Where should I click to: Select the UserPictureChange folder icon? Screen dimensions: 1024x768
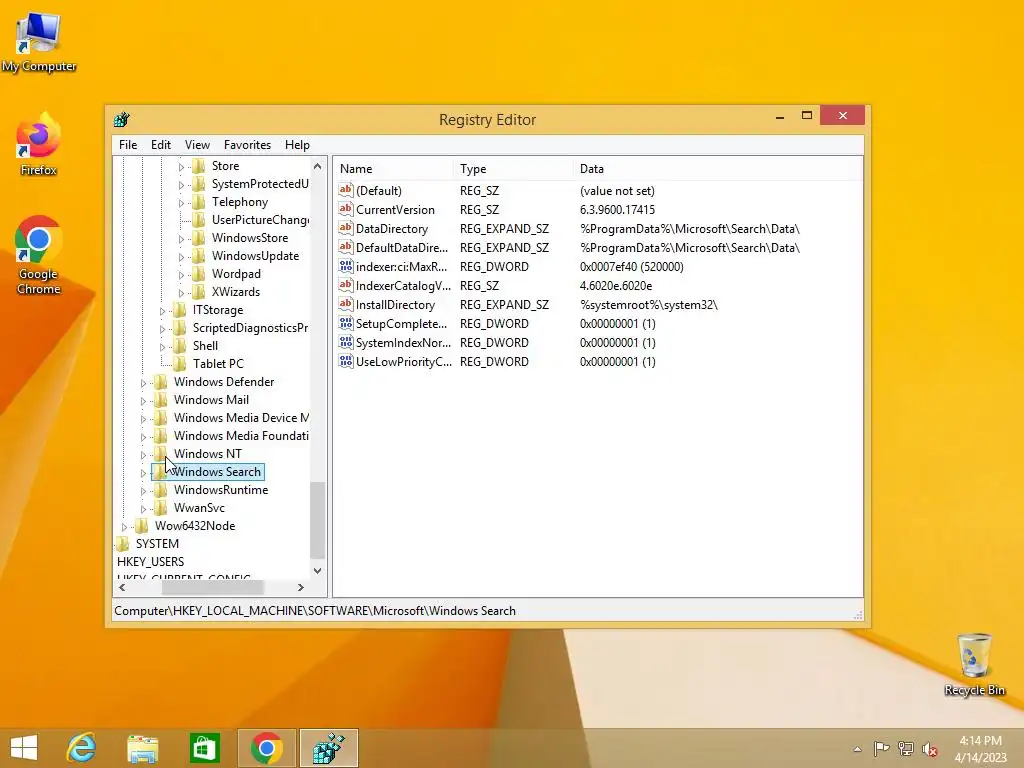click(199, 220)
